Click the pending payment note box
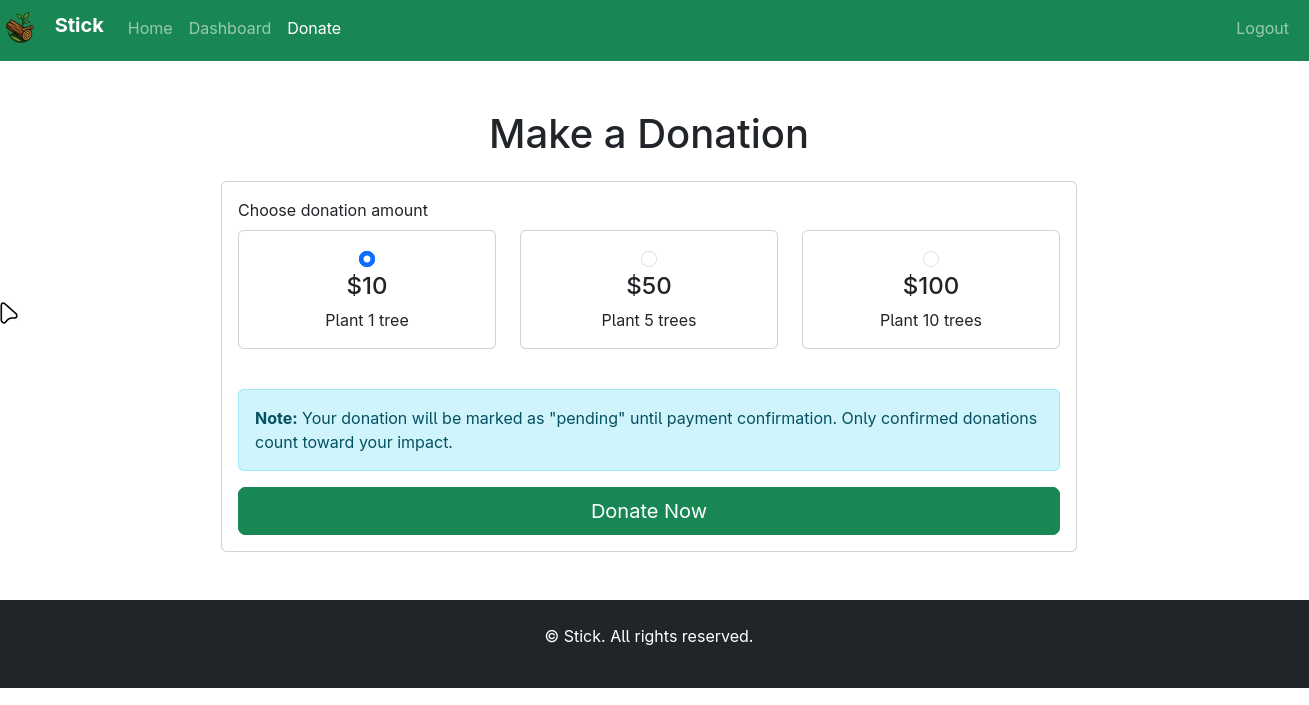The width and height of the screenshot is (1309, 705). (x=649, y=430)
